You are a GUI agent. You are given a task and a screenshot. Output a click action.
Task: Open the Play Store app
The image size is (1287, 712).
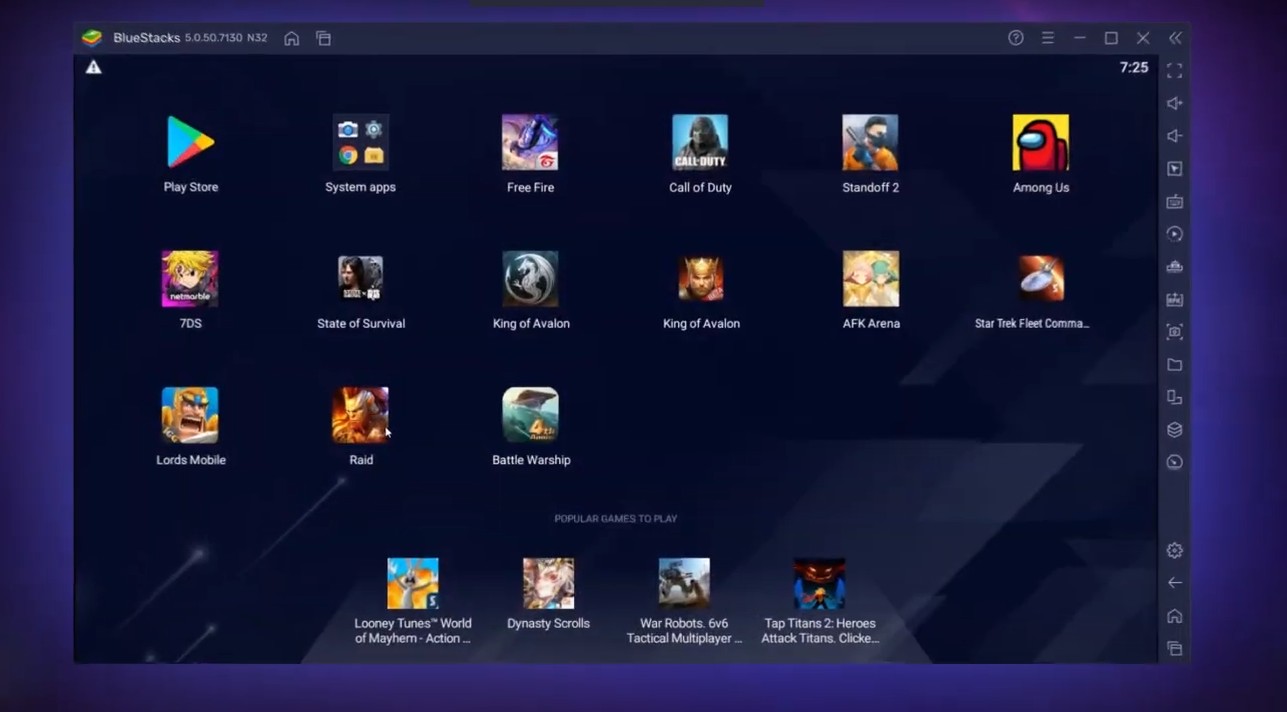(x=190, y=142)
